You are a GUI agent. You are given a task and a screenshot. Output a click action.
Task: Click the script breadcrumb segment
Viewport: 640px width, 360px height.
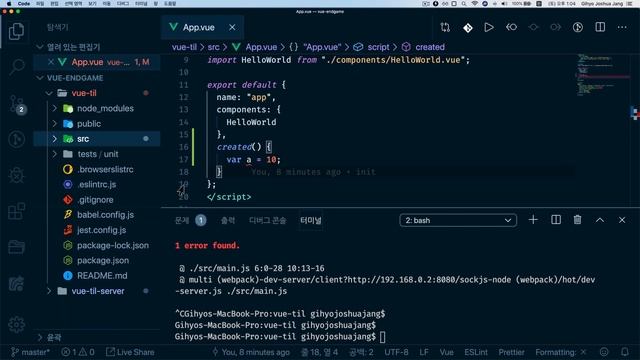tap(378, 47)
